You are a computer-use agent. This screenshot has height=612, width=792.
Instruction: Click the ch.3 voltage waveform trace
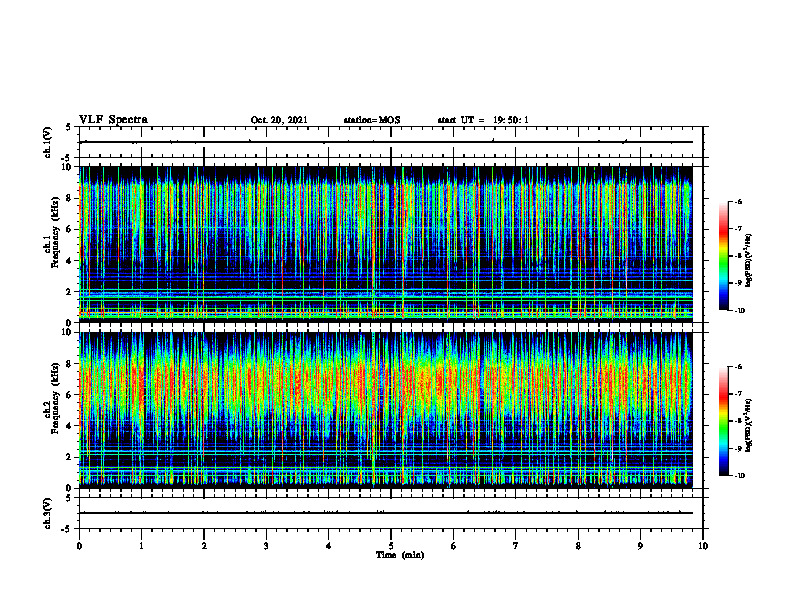[386, 513]
